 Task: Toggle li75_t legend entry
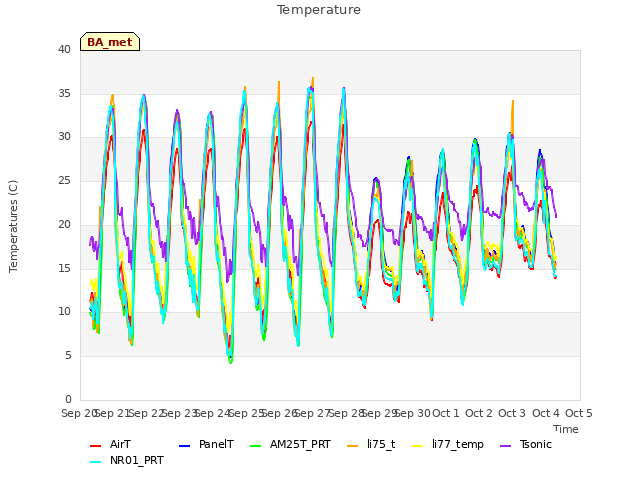point(371,444)
